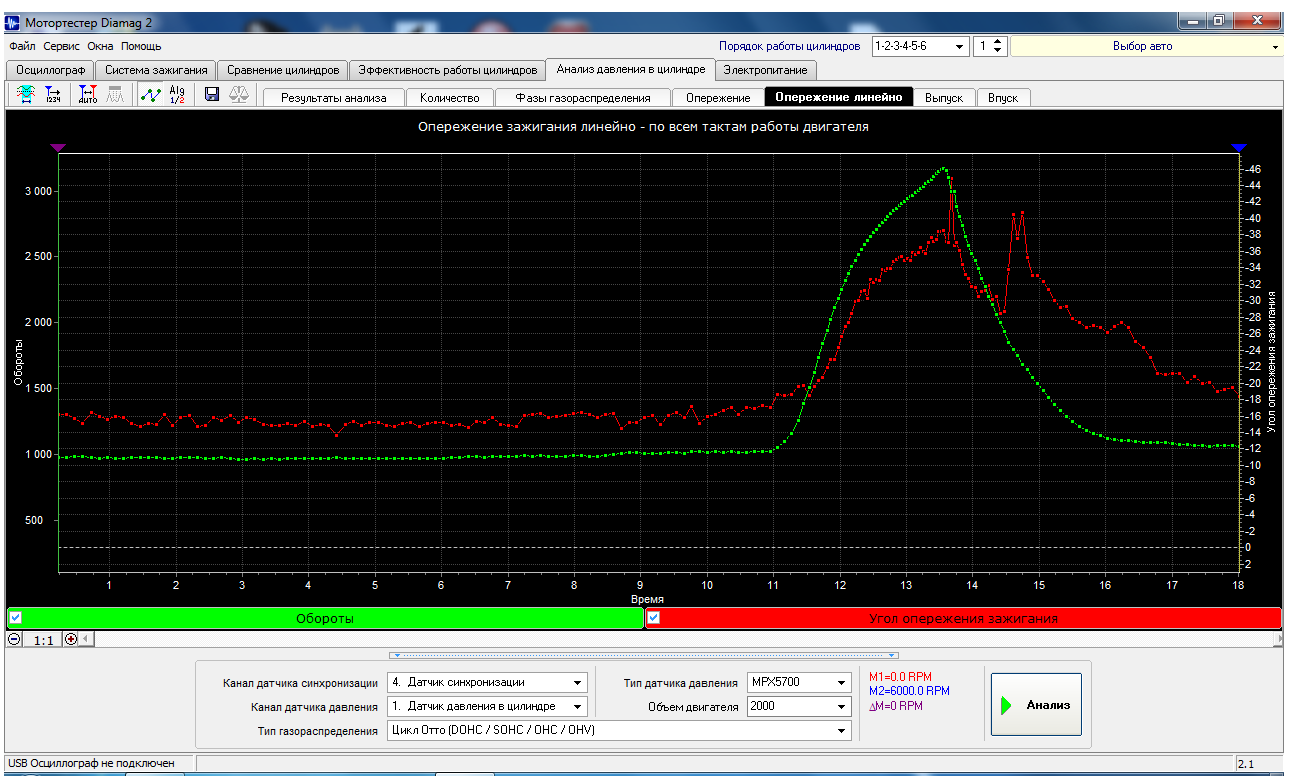Click the zoom in plus icon
The width and height of the screenshot is (1296, 776).
(x=71, y=639)
